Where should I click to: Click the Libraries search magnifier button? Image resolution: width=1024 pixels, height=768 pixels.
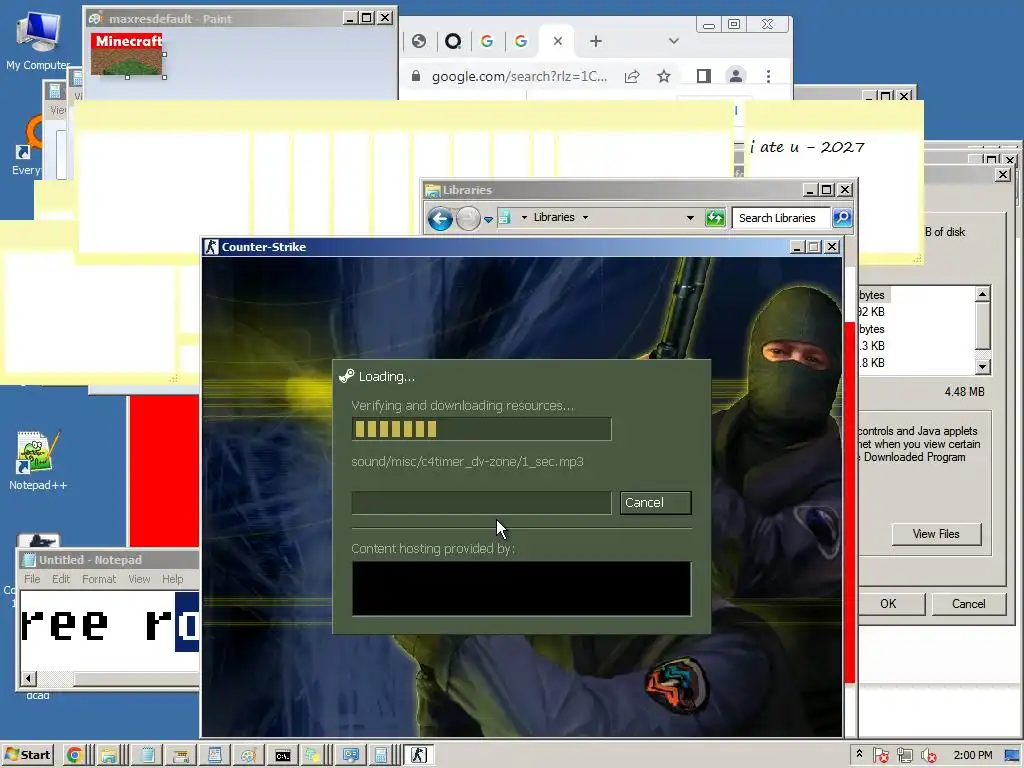point(842,217)
